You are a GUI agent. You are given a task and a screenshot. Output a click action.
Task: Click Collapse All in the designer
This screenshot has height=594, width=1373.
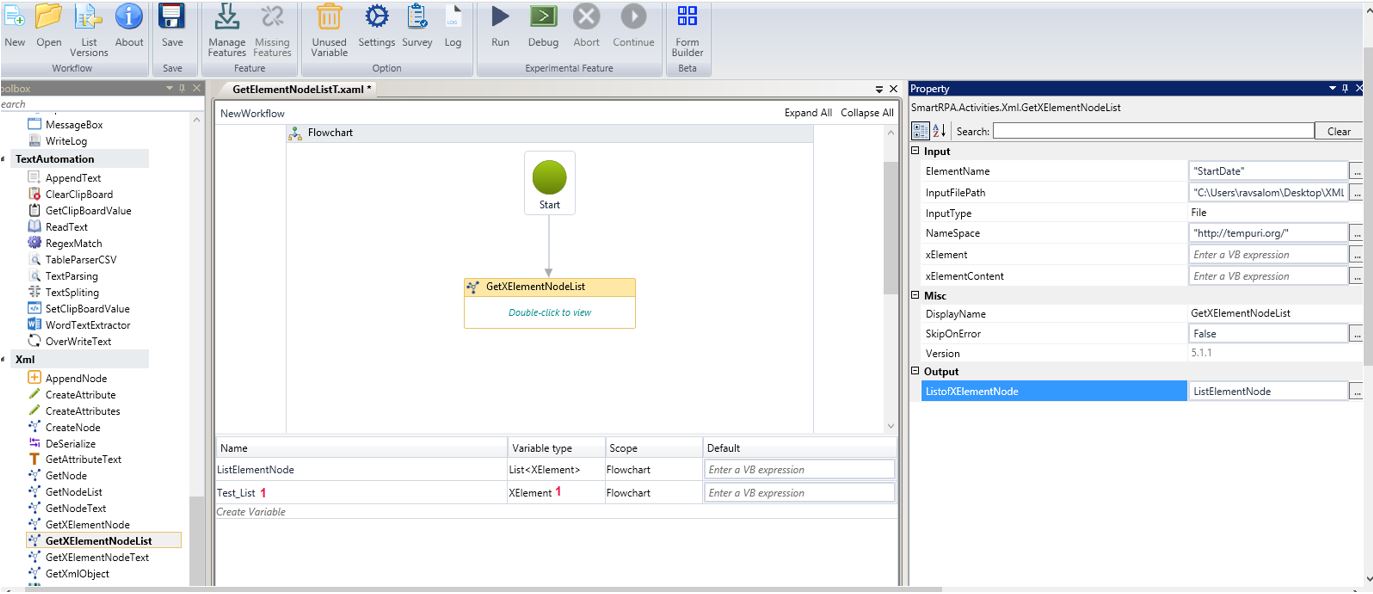tap(866, 113)
